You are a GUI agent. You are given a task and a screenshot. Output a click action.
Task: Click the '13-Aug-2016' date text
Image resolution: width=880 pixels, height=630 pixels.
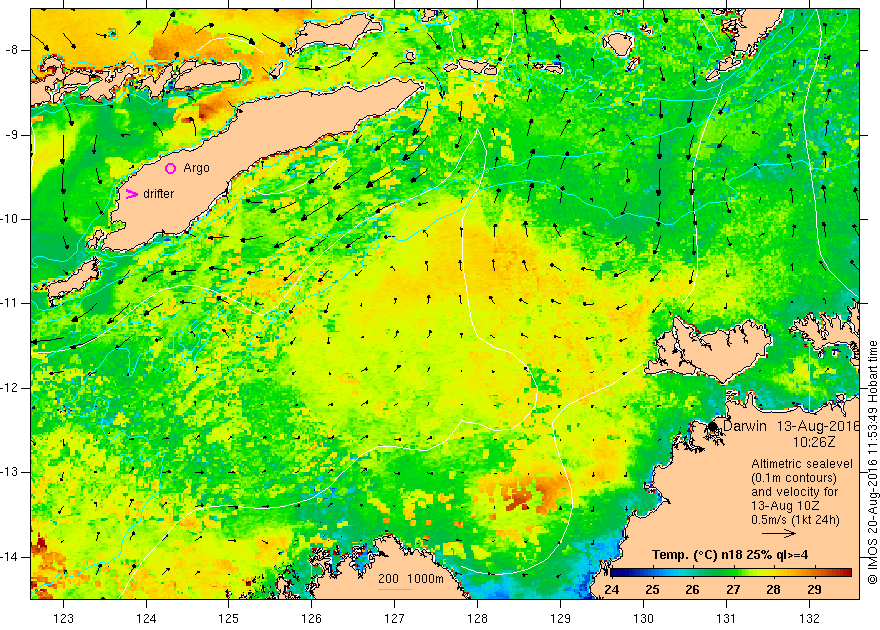click(x=818, y=426)
